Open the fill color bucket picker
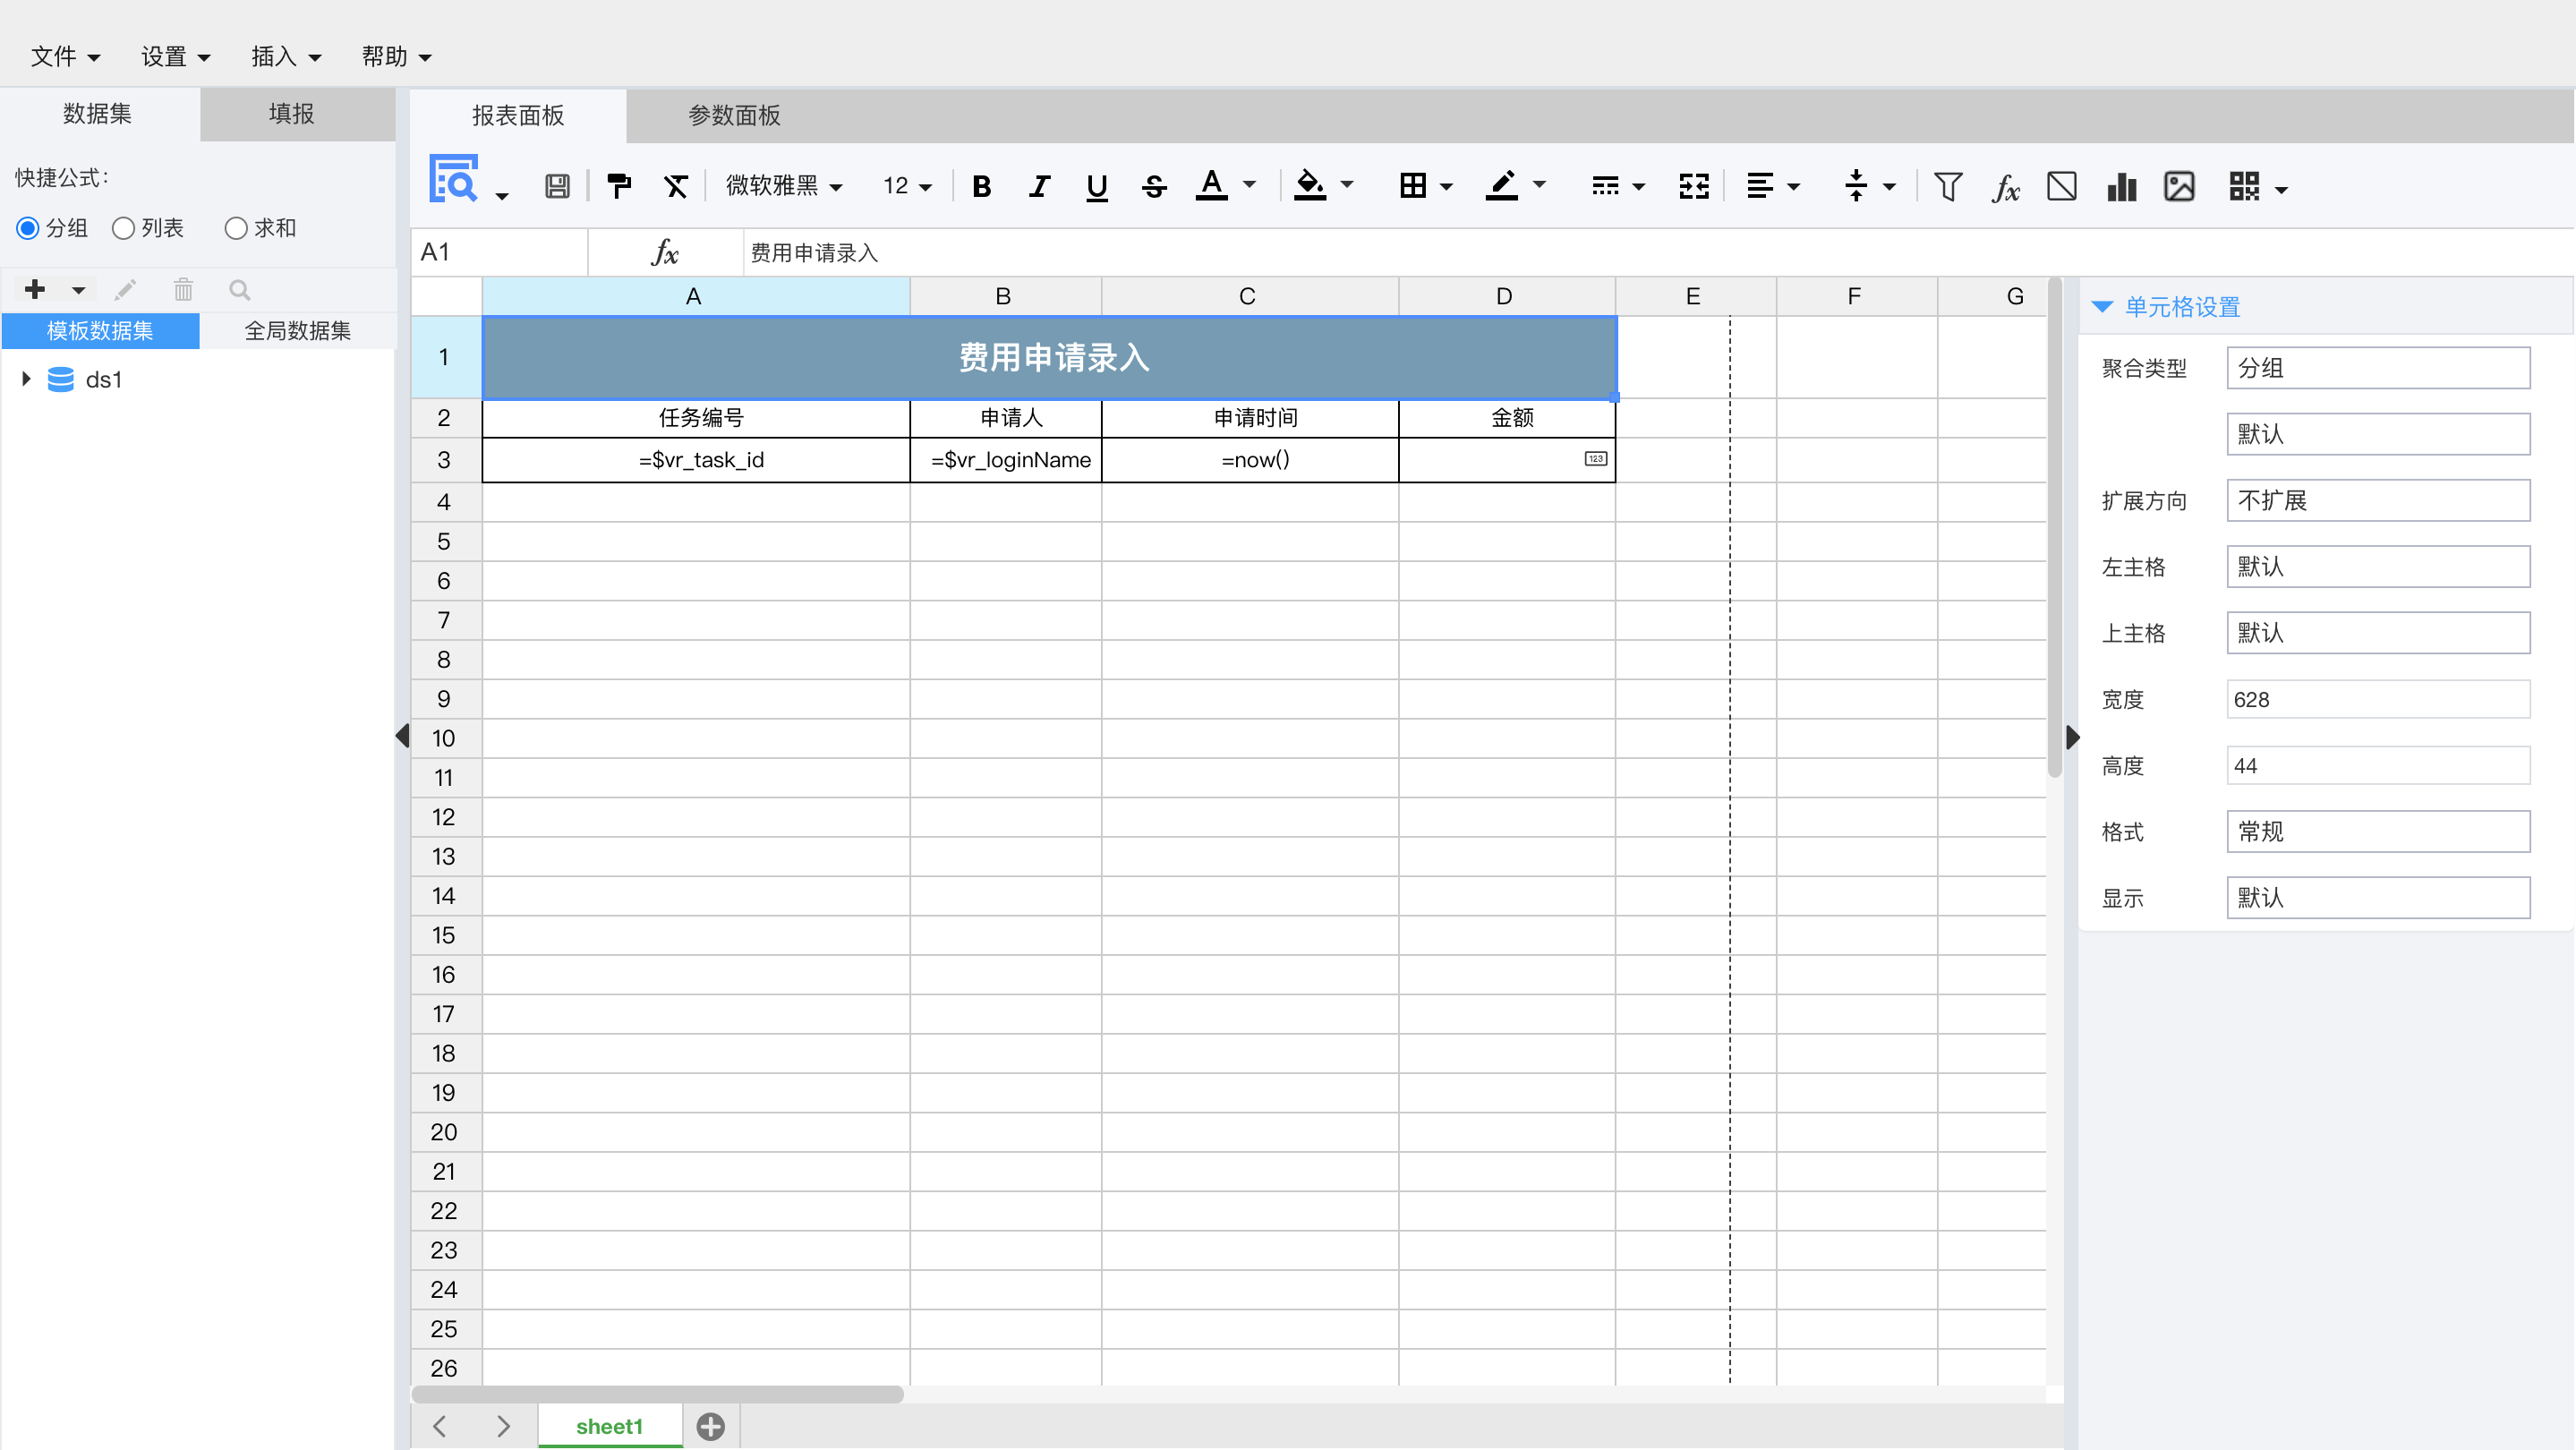This screenshot has height=1450, width=2576. tap(1310, 186)
